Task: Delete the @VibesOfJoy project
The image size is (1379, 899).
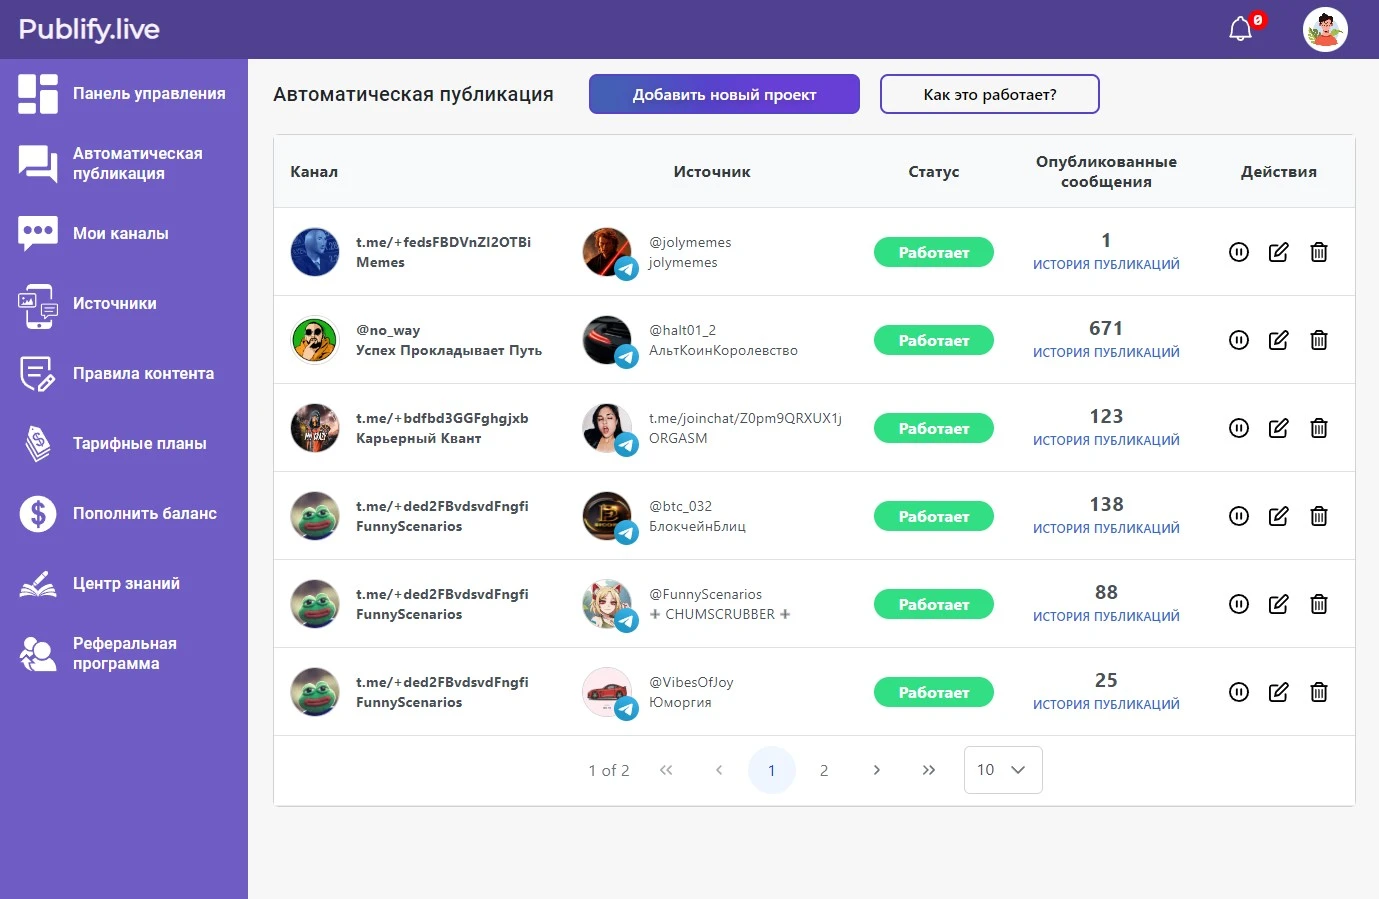Action: tap(1318, 692)
